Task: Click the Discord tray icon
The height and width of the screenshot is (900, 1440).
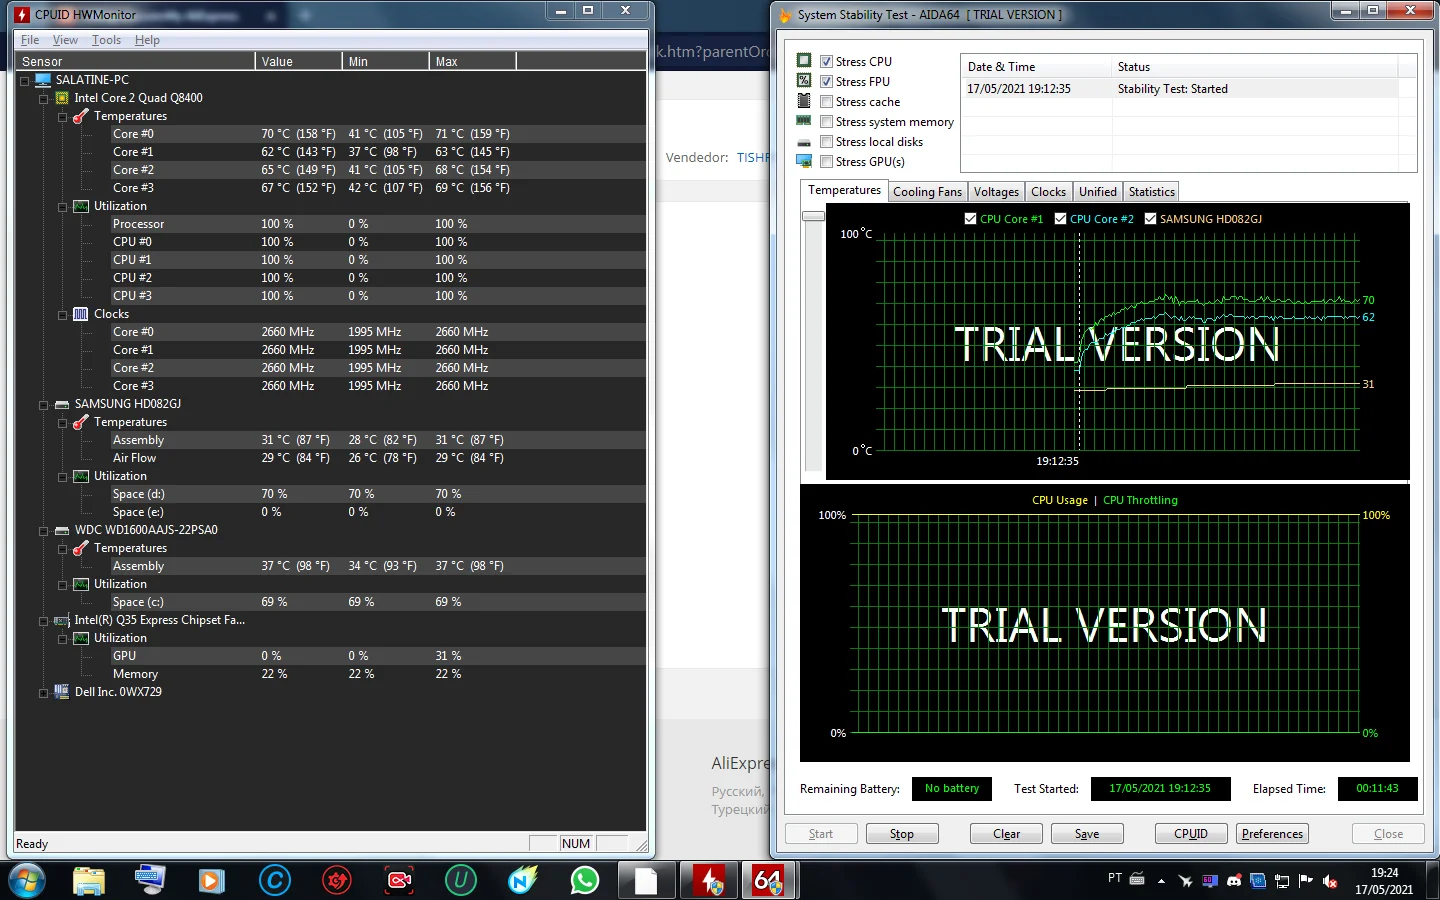Action: coord(1234,881)
